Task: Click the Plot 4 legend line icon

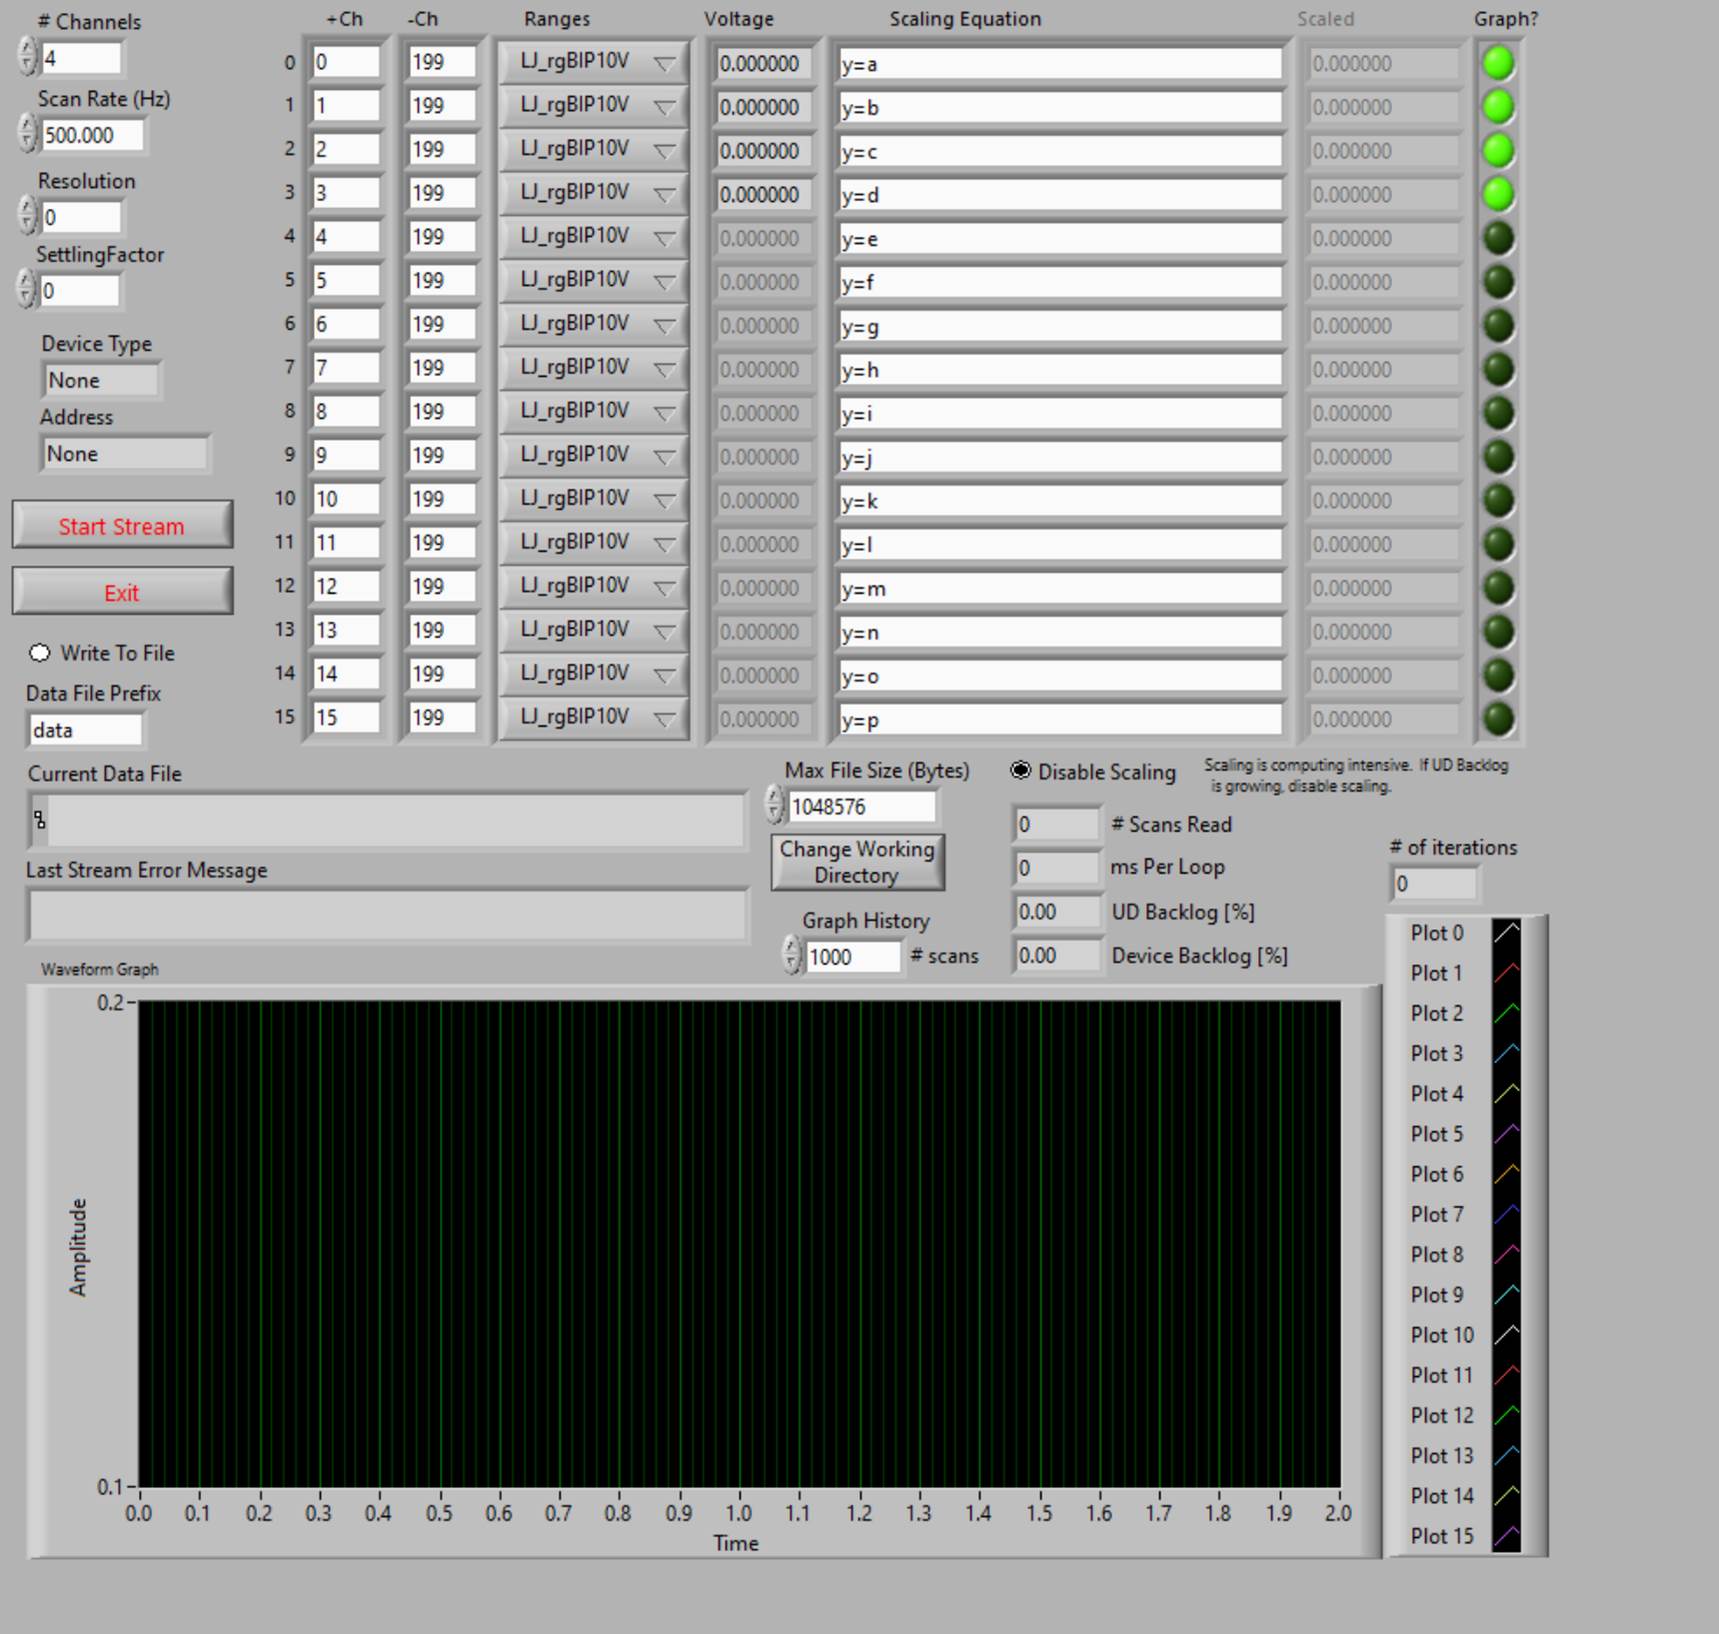Action: [1506, 1093]
